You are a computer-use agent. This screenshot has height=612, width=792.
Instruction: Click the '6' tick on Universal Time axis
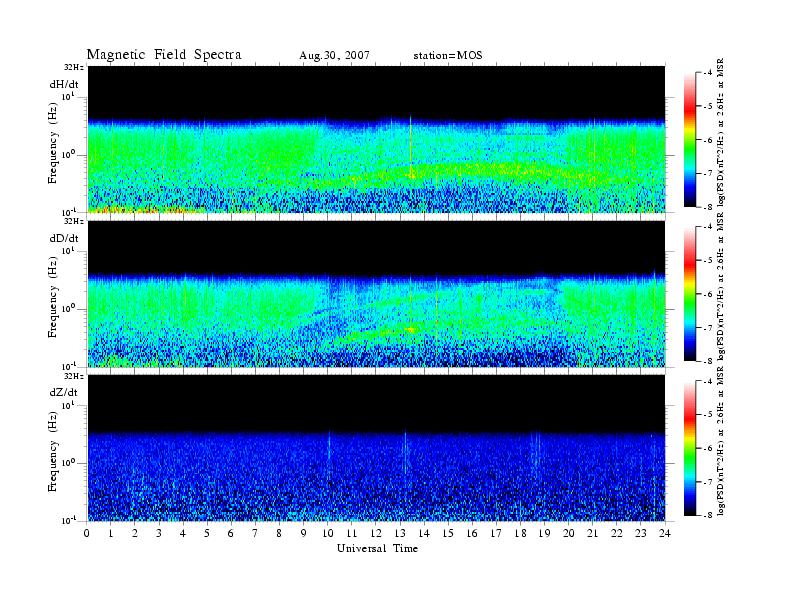click(232, 533)
